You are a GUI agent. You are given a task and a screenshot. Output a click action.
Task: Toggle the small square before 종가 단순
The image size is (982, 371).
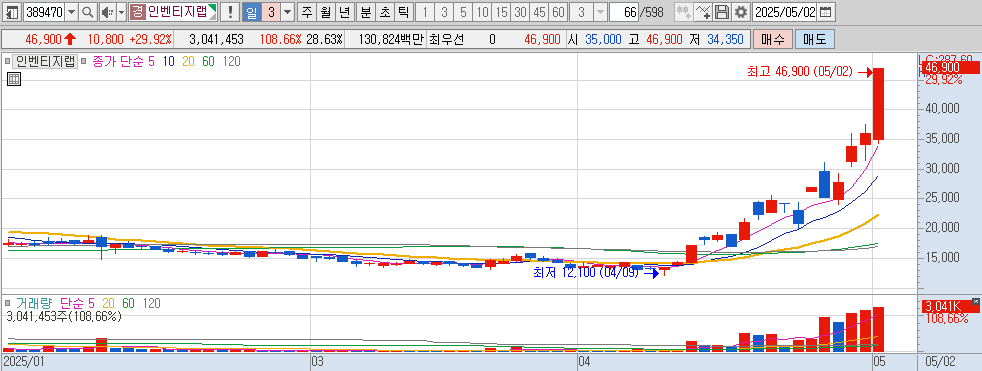83,61
